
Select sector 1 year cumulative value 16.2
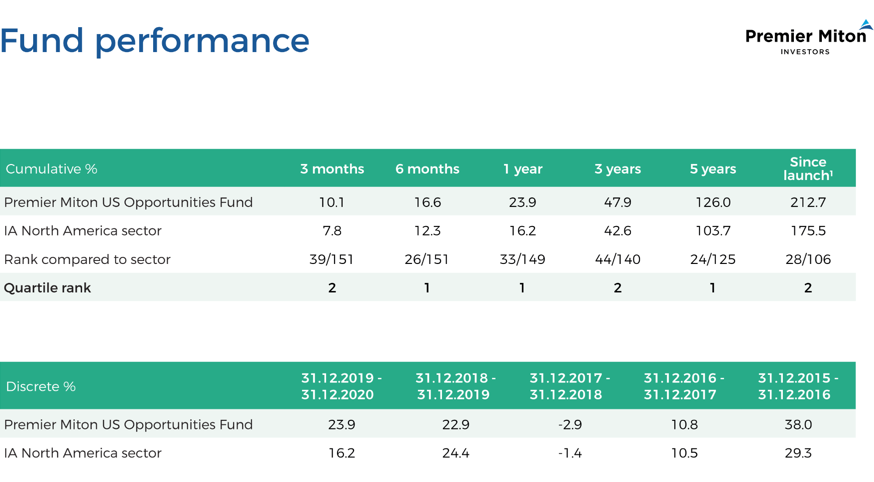522,231
